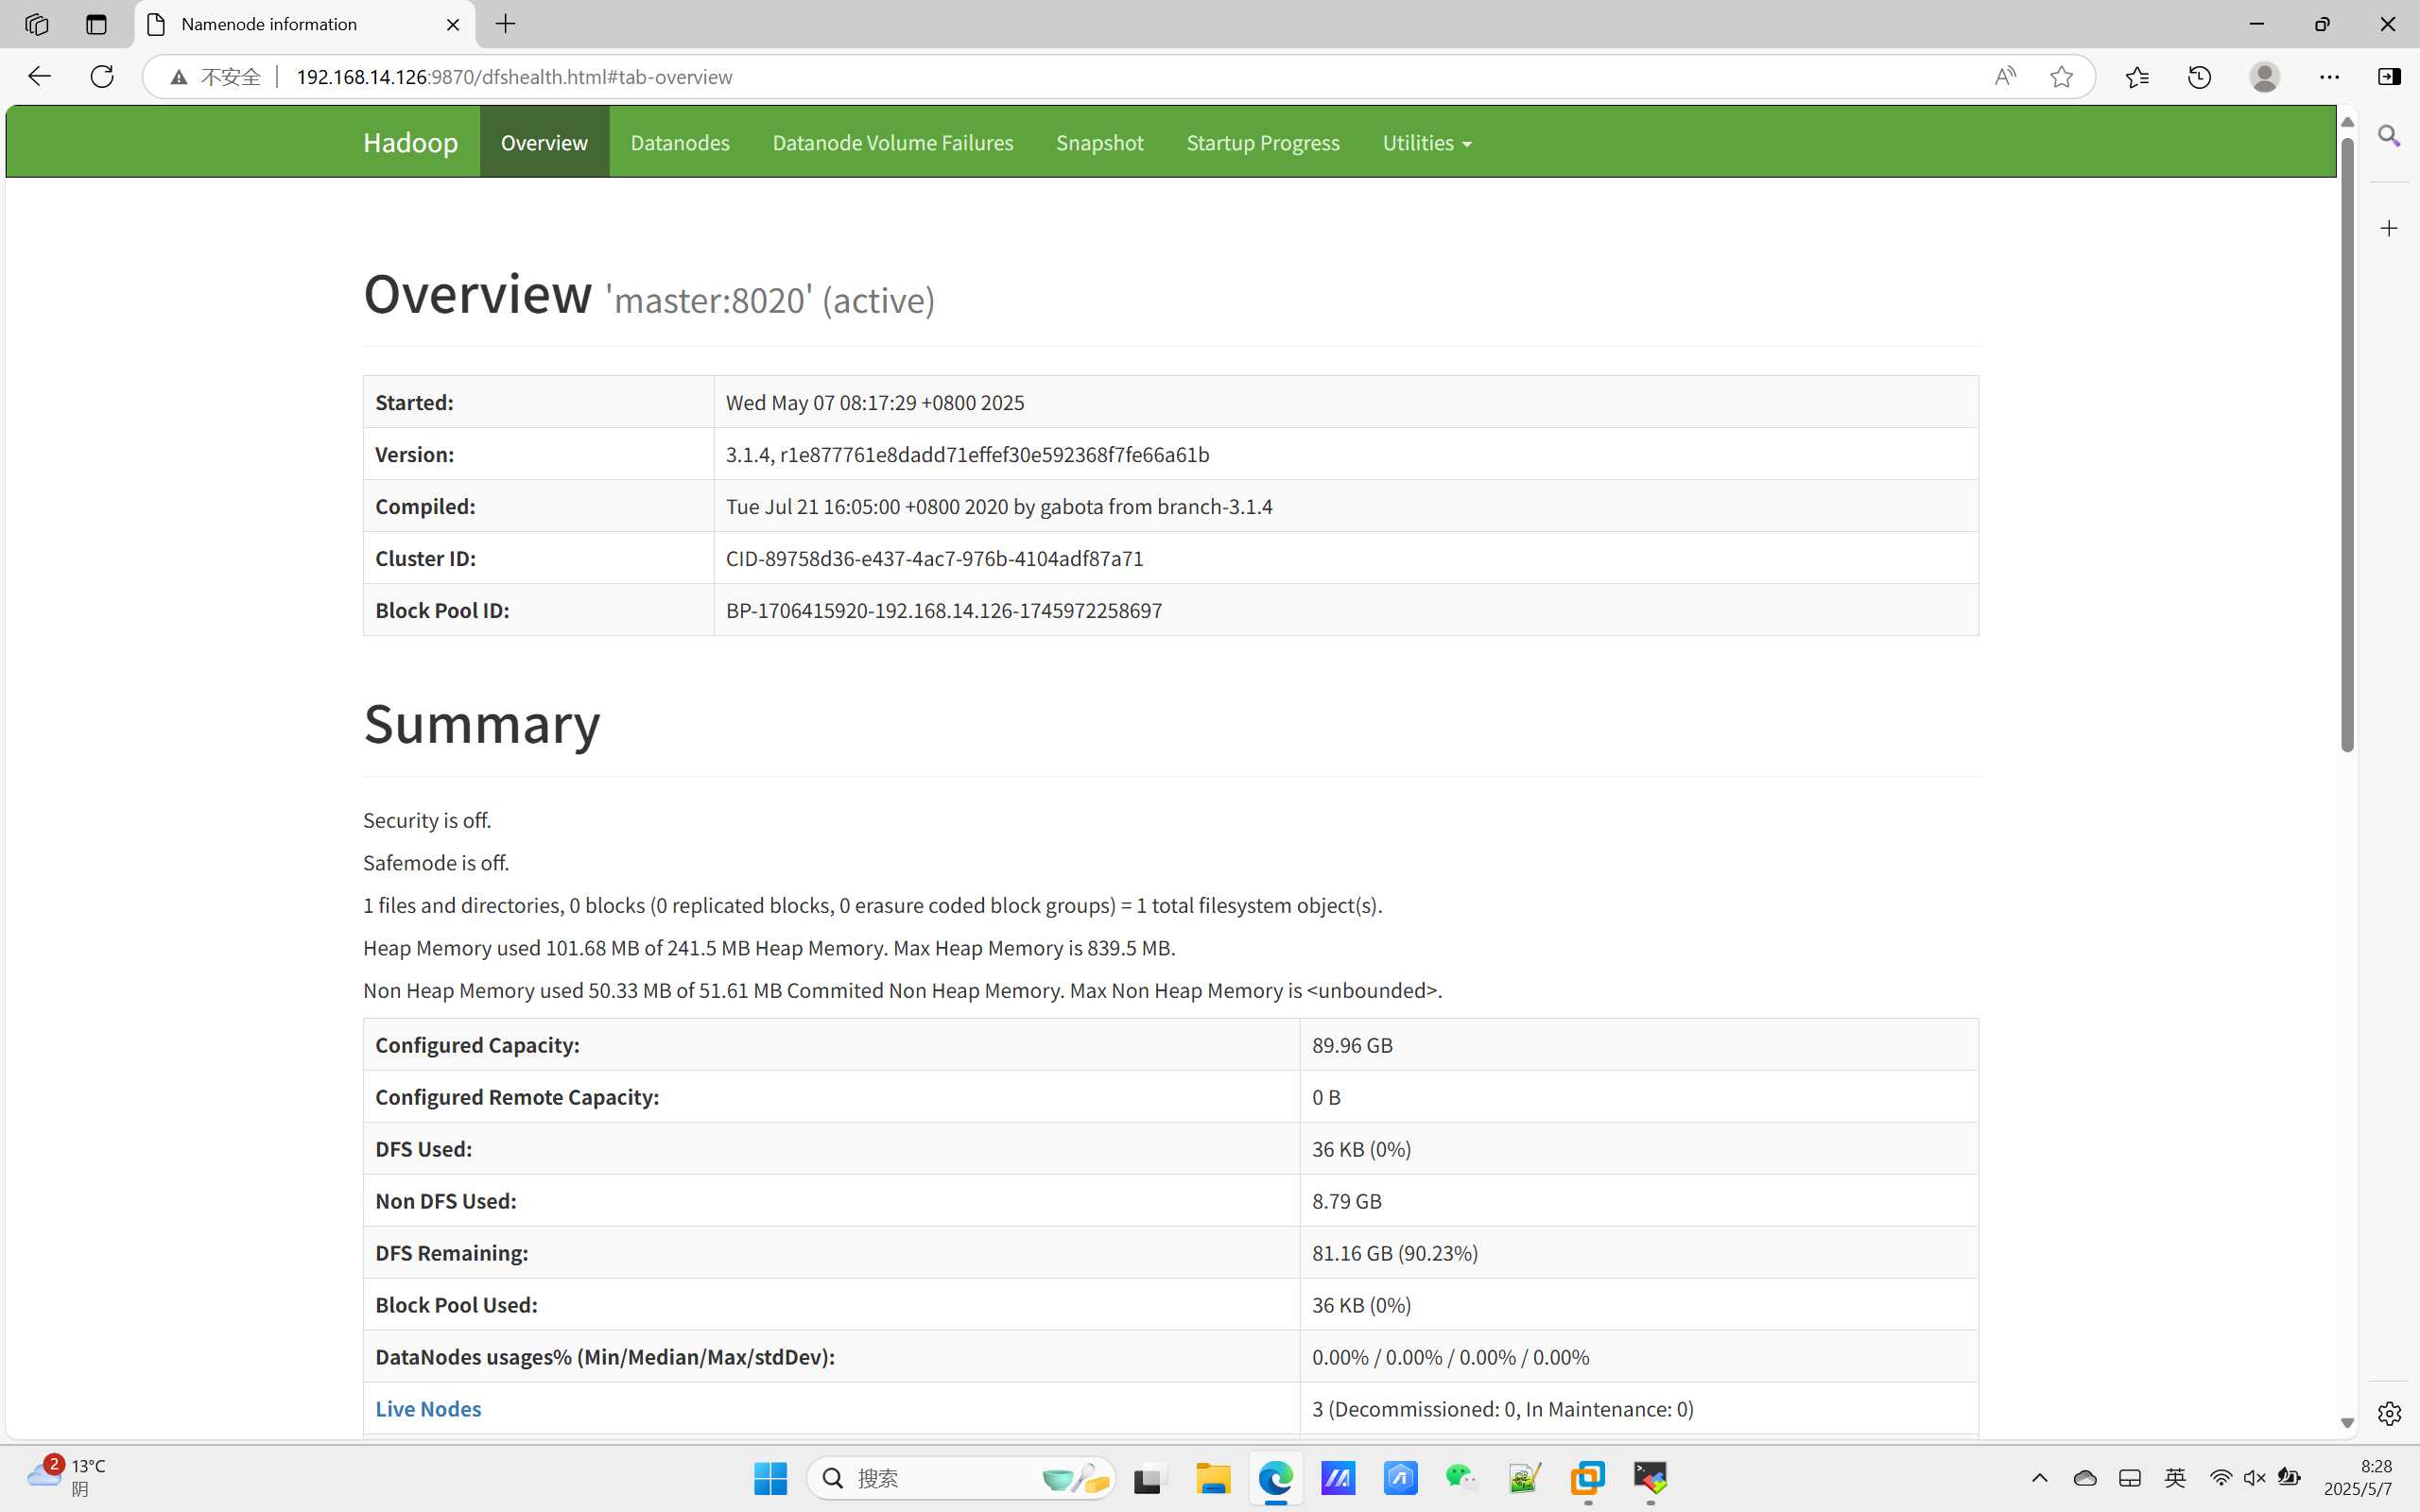
Task: Open tab actions menu icon
Action: tap(96, 24)
